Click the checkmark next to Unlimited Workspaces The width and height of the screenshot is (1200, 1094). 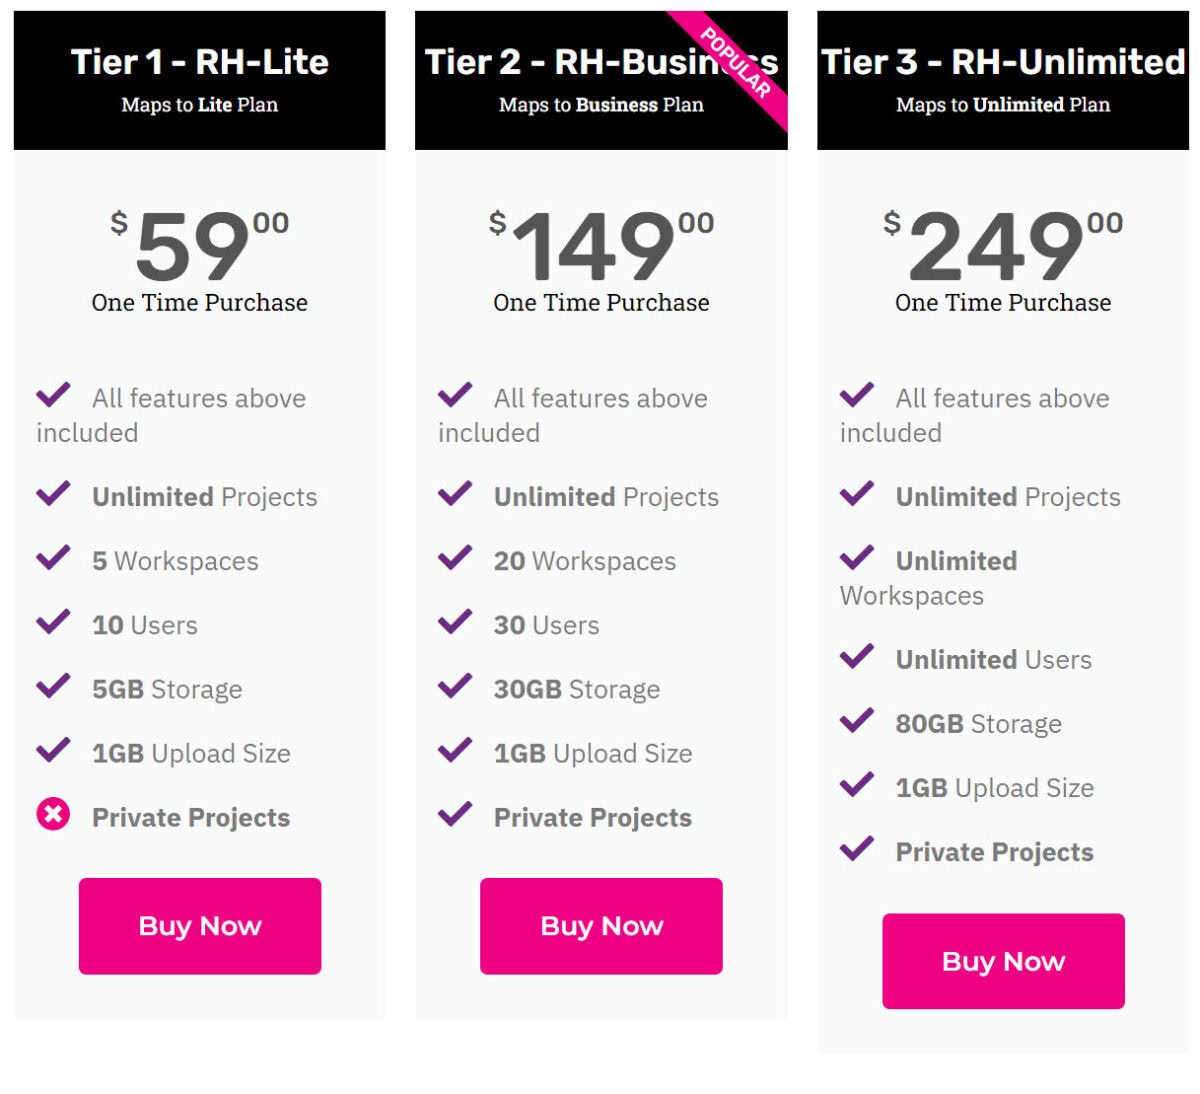(858, 557)
